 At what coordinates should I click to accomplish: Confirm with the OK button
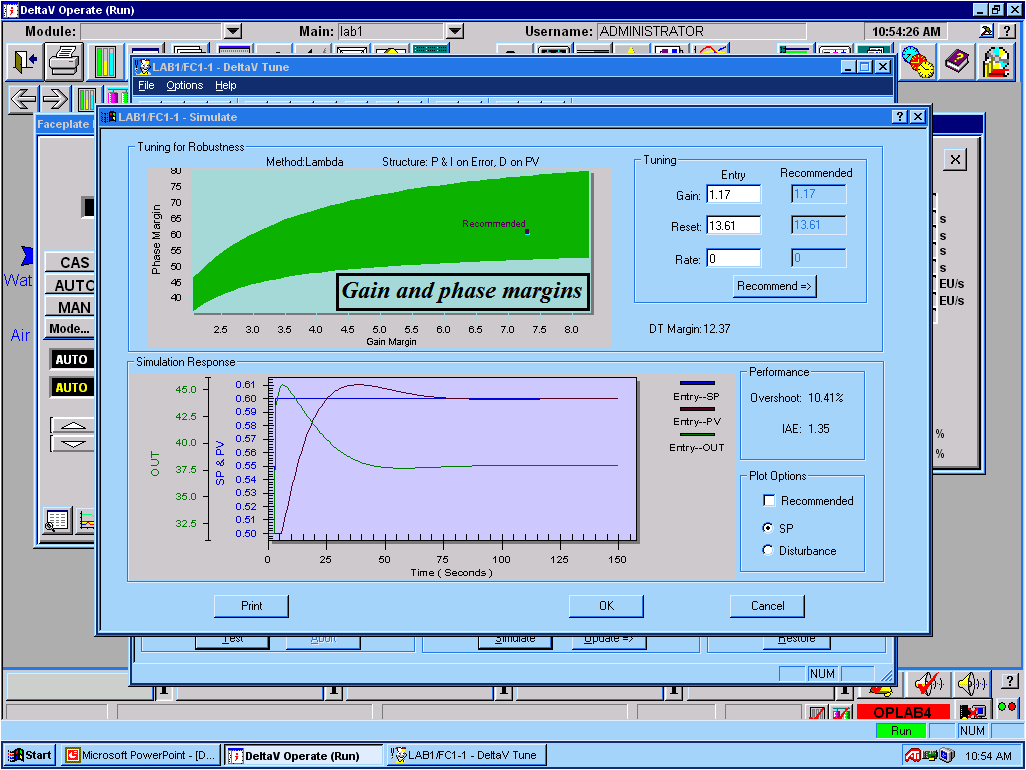[607, 606]
